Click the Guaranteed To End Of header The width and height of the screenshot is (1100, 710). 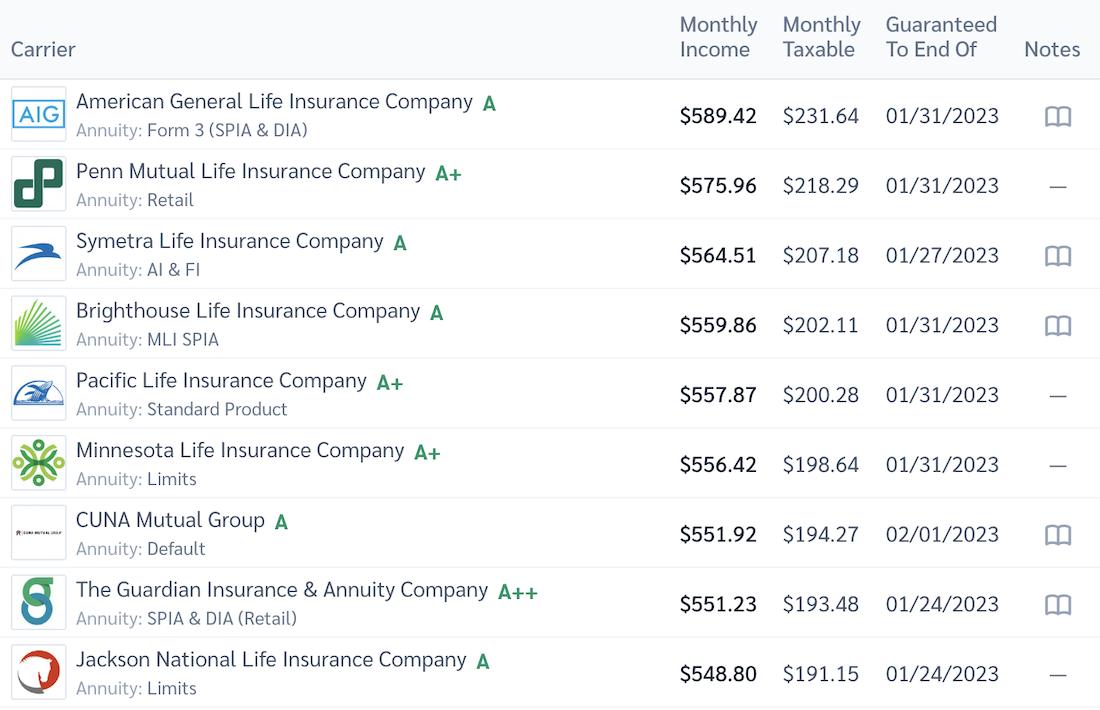click(941, 37)
